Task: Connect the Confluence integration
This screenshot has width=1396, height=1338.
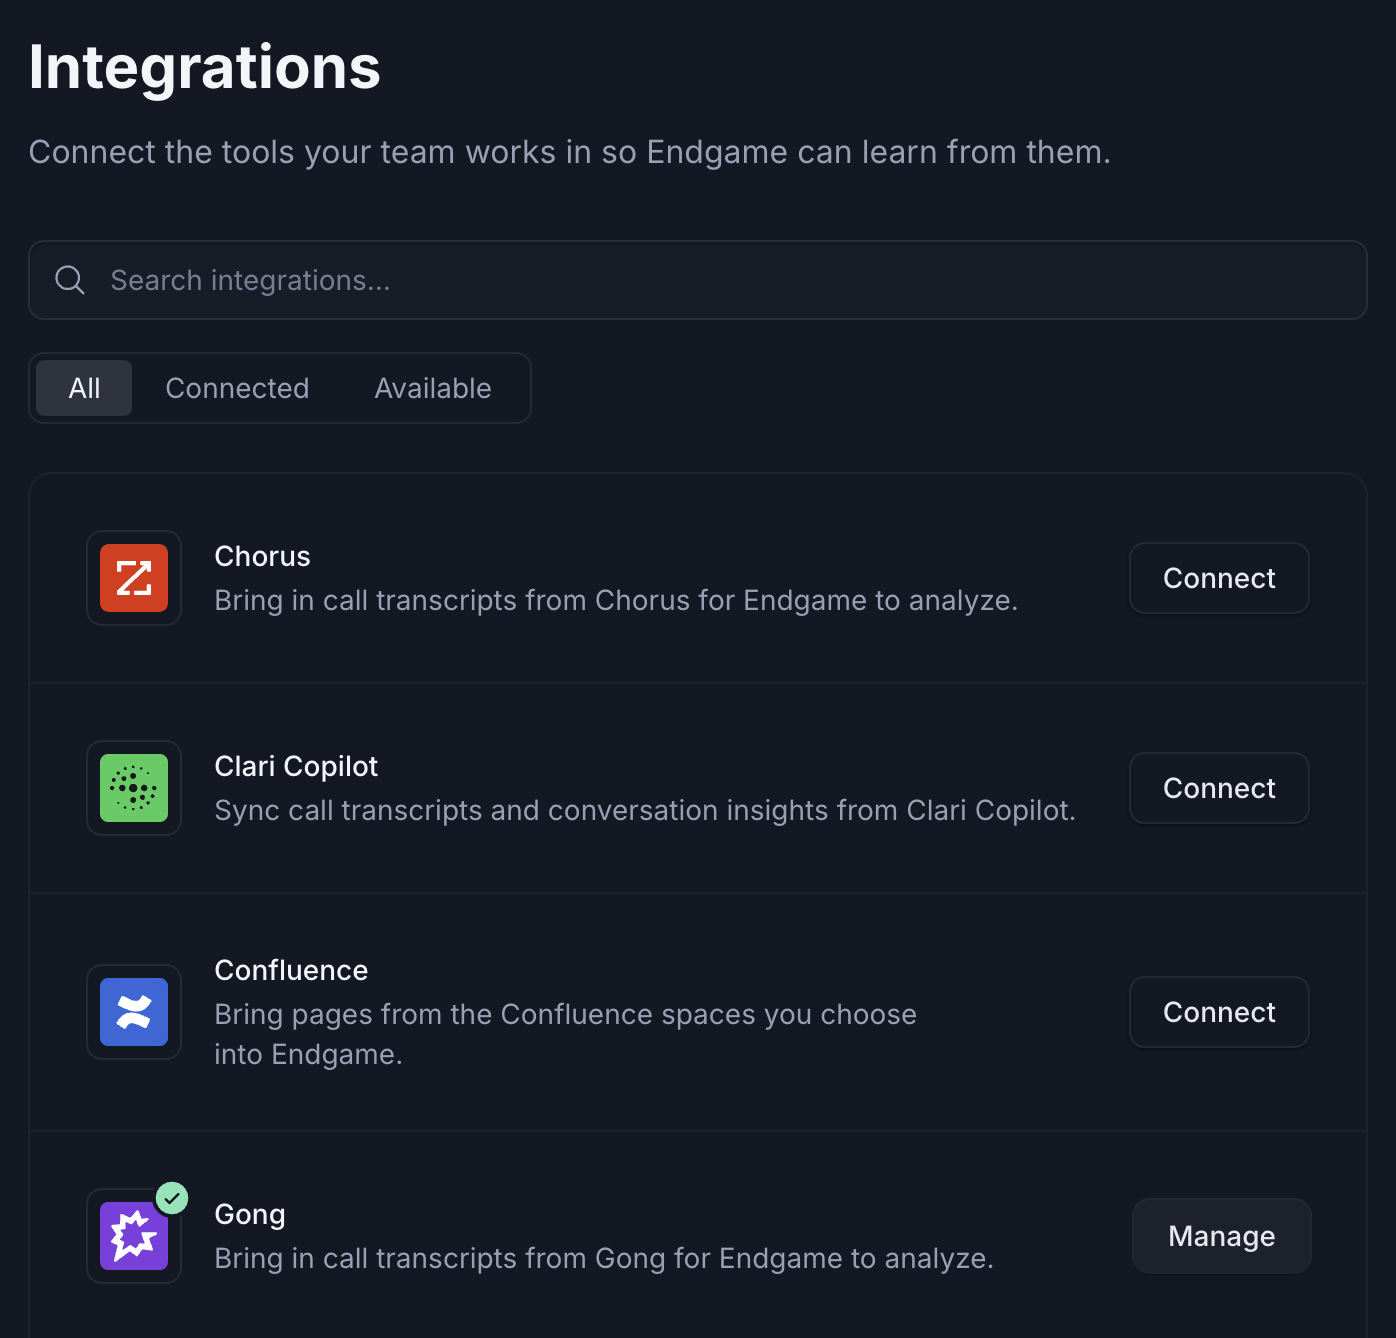Action: [x=1219, y=1012]
